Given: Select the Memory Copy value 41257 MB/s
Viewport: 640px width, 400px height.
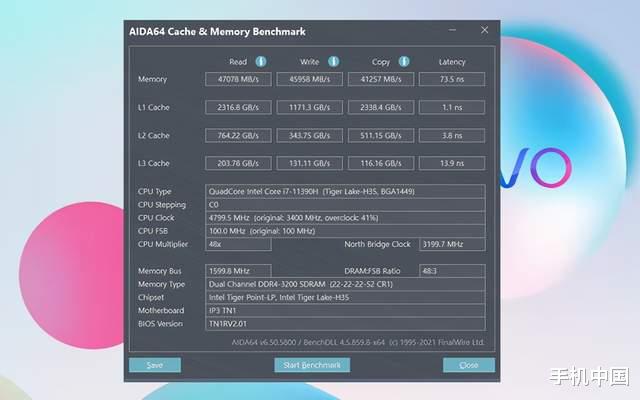Looking at the screenshot, I should click(x=381, y=79).
